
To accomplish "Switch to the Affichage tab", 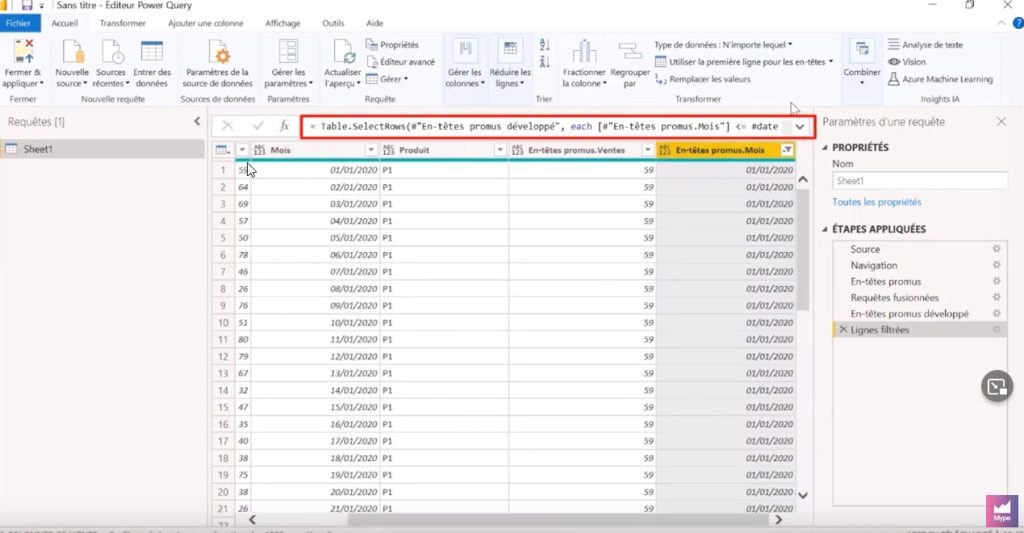I will tap(283, 23).
